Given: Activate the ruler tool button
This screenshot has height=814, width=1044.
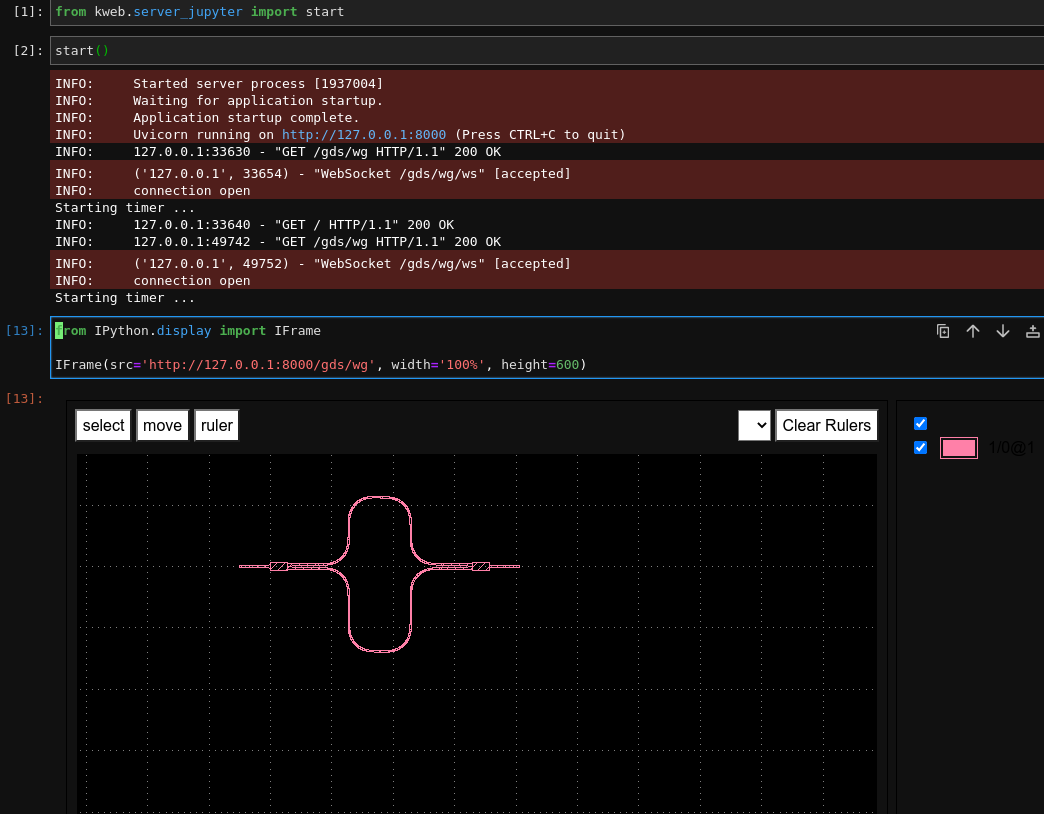Looking at the screenshot, I should tap(216, 425).
